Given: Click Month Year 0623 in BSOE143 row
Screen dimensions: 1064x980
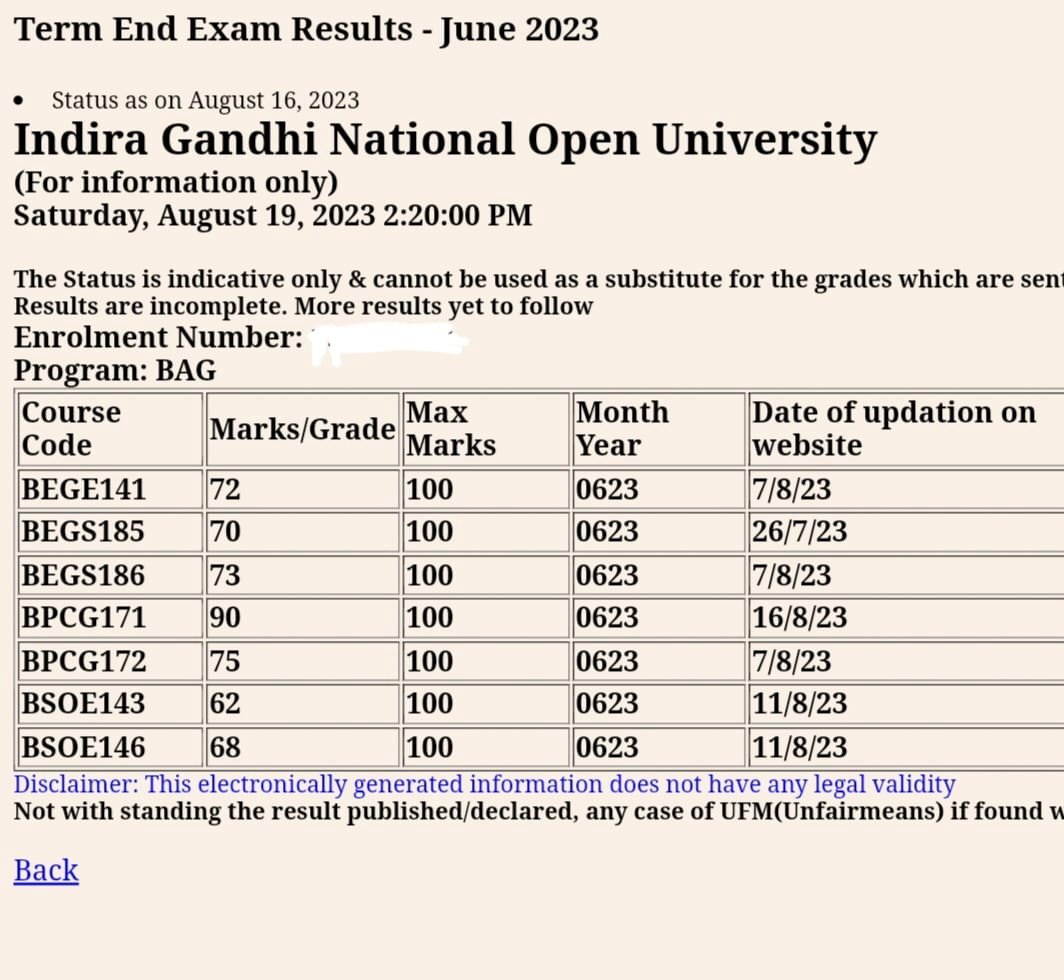Looking at the screenshot, I should (x=607, y=703).
